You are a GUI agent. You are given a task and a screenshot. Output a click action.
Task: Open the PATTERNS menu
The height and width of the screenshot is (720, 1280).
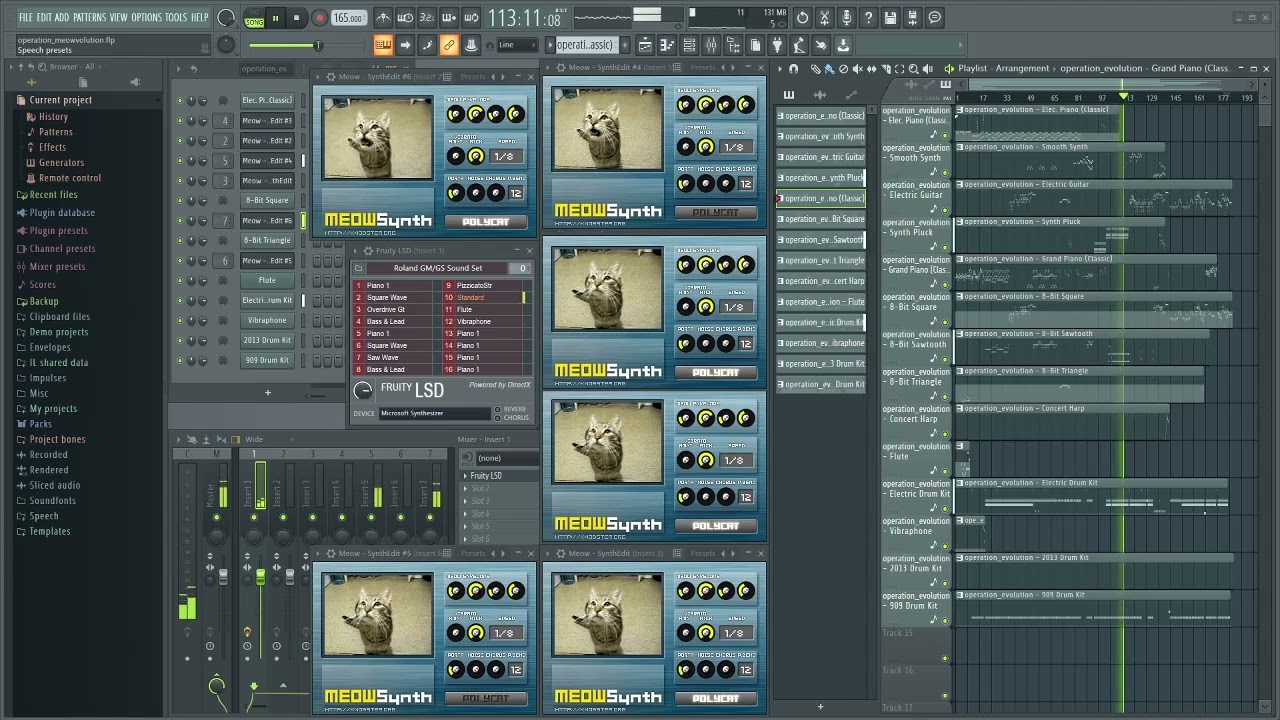pos(89,17)
